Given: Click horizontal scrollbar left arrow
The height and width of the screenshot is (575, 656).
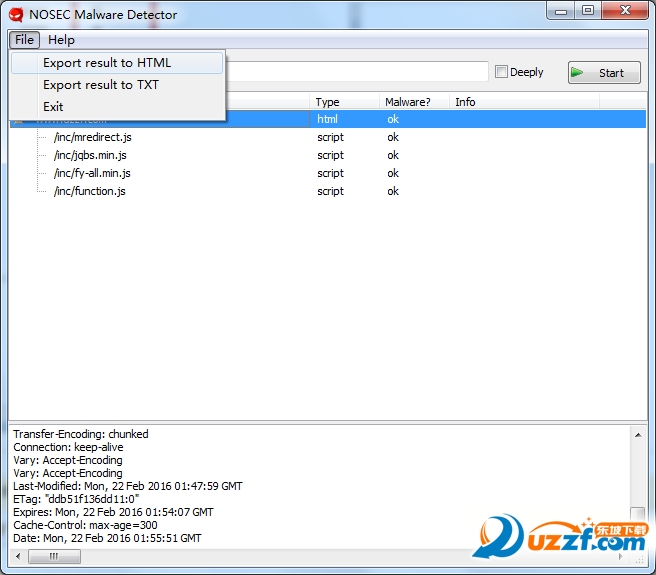Looking at the screenshot, I should (18, 557).
